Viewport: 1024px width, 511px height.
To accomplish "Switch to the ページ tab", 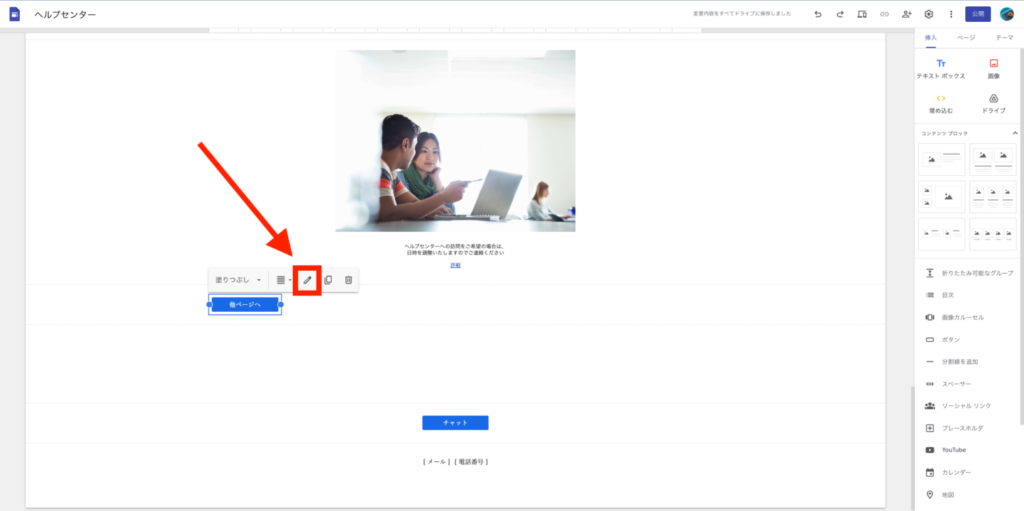I will tap(966, 37).
